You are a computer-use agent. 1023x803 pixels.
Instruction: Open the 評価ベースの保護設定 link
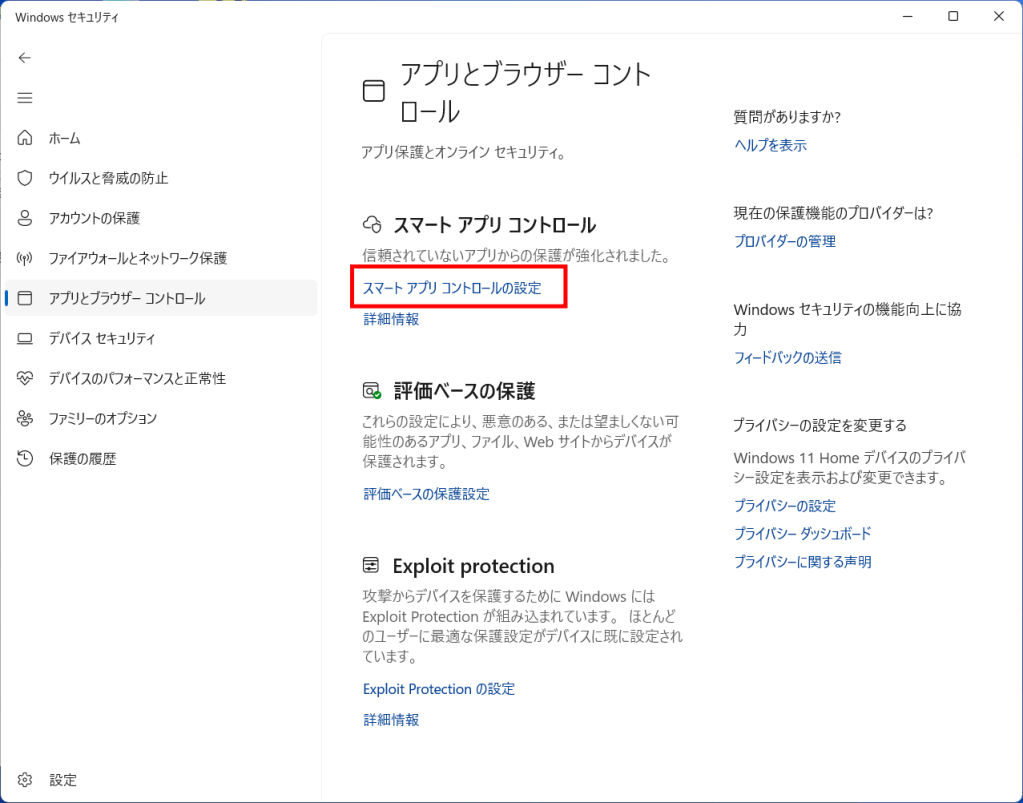(x=426, y=493)
